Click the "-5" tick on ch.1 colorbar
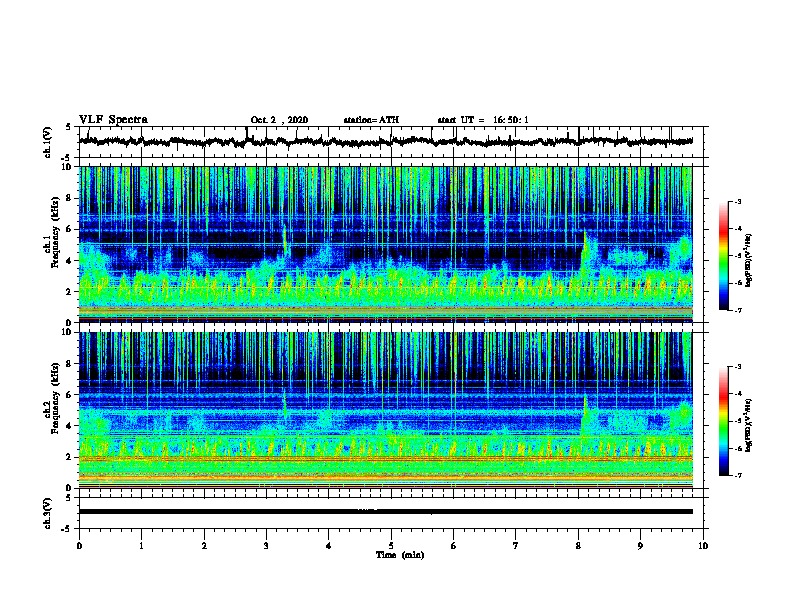 [x=737, y=256]
